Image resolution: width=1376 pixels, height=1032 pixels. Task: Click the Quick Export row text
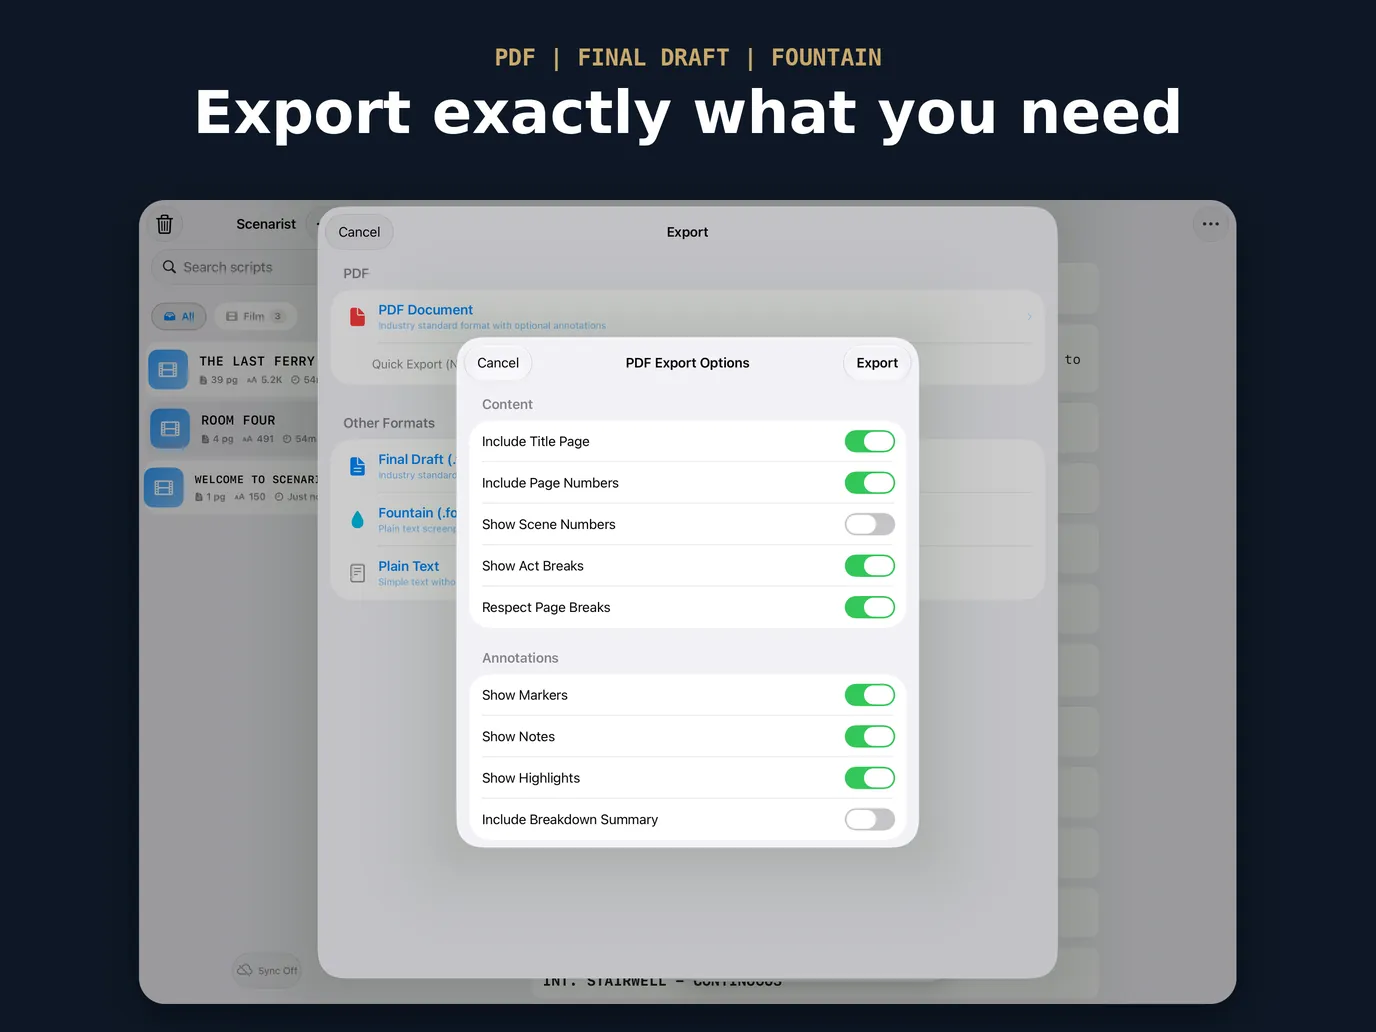click(x=414, y=364)
